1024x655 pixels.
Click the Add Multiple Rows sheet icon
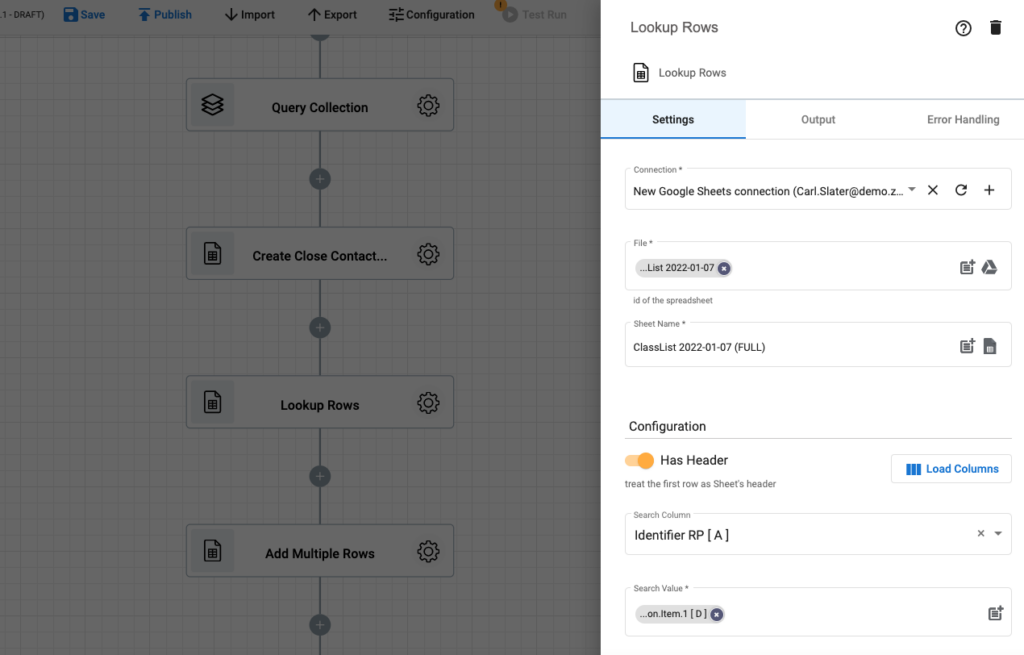[212, 551]
